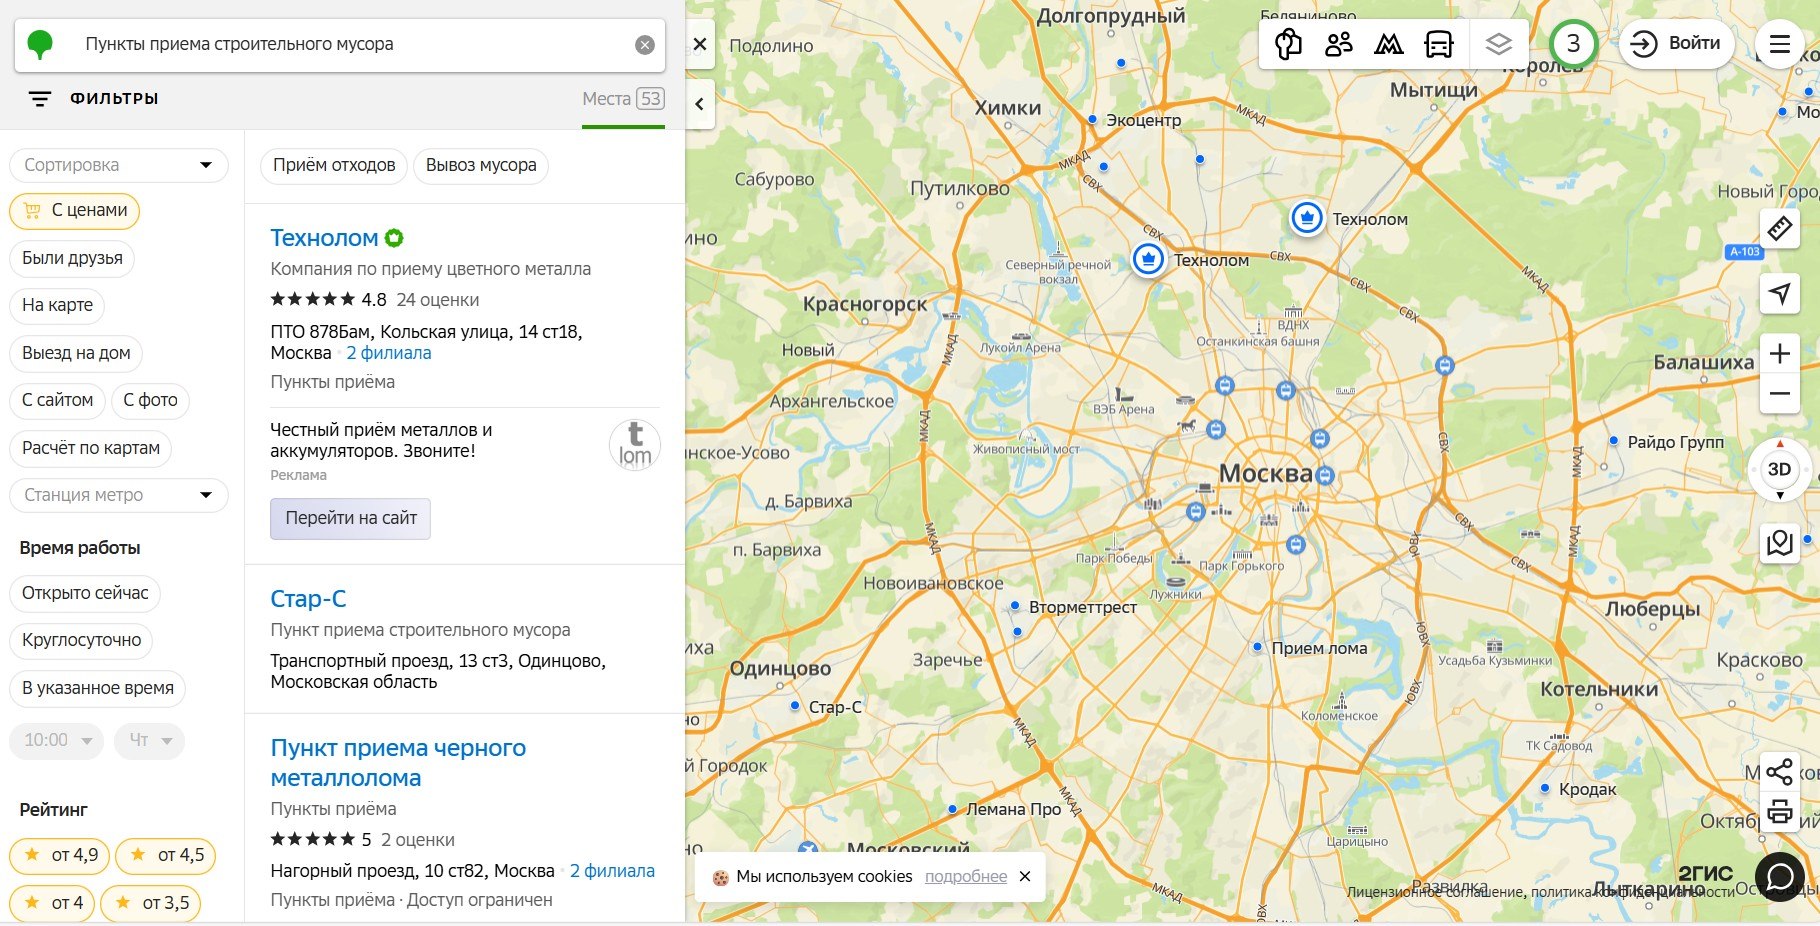Open the Стар-С listing title
Image resolution: width=1820 pixels, height=926 pixels.
point(308,599)
